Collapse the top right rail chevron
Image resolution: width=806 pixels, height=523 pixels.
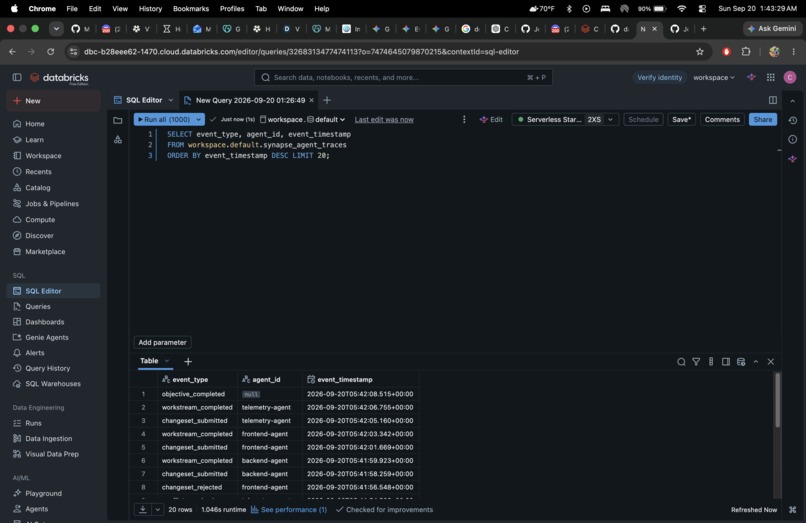pos(793,101)
